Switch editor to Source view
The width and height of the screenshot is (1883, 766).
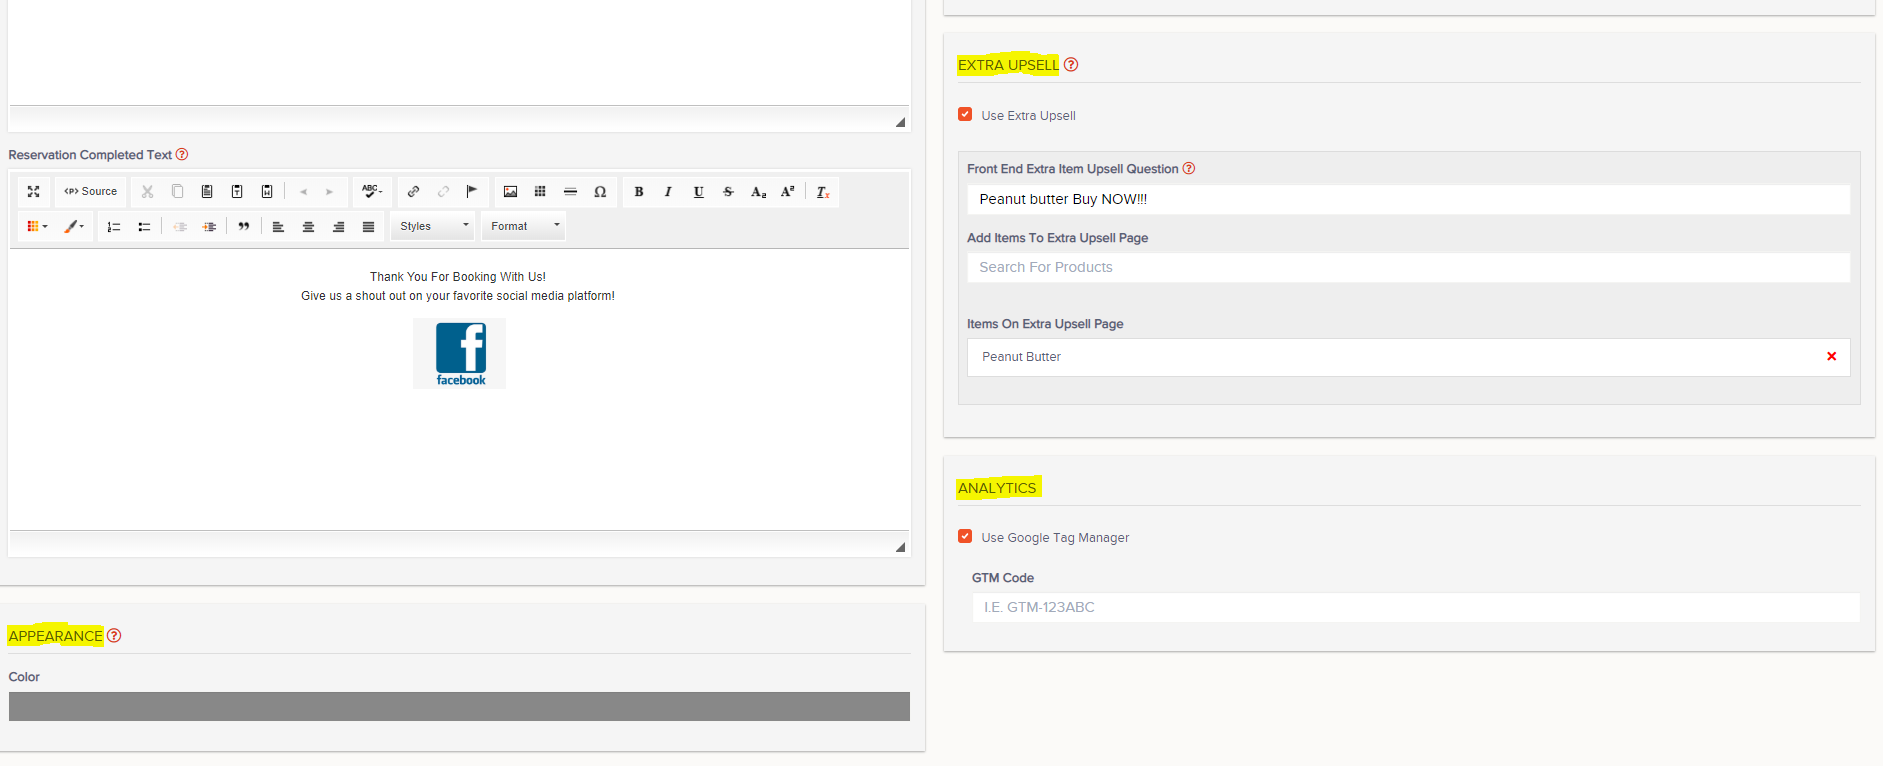[91, 192]
